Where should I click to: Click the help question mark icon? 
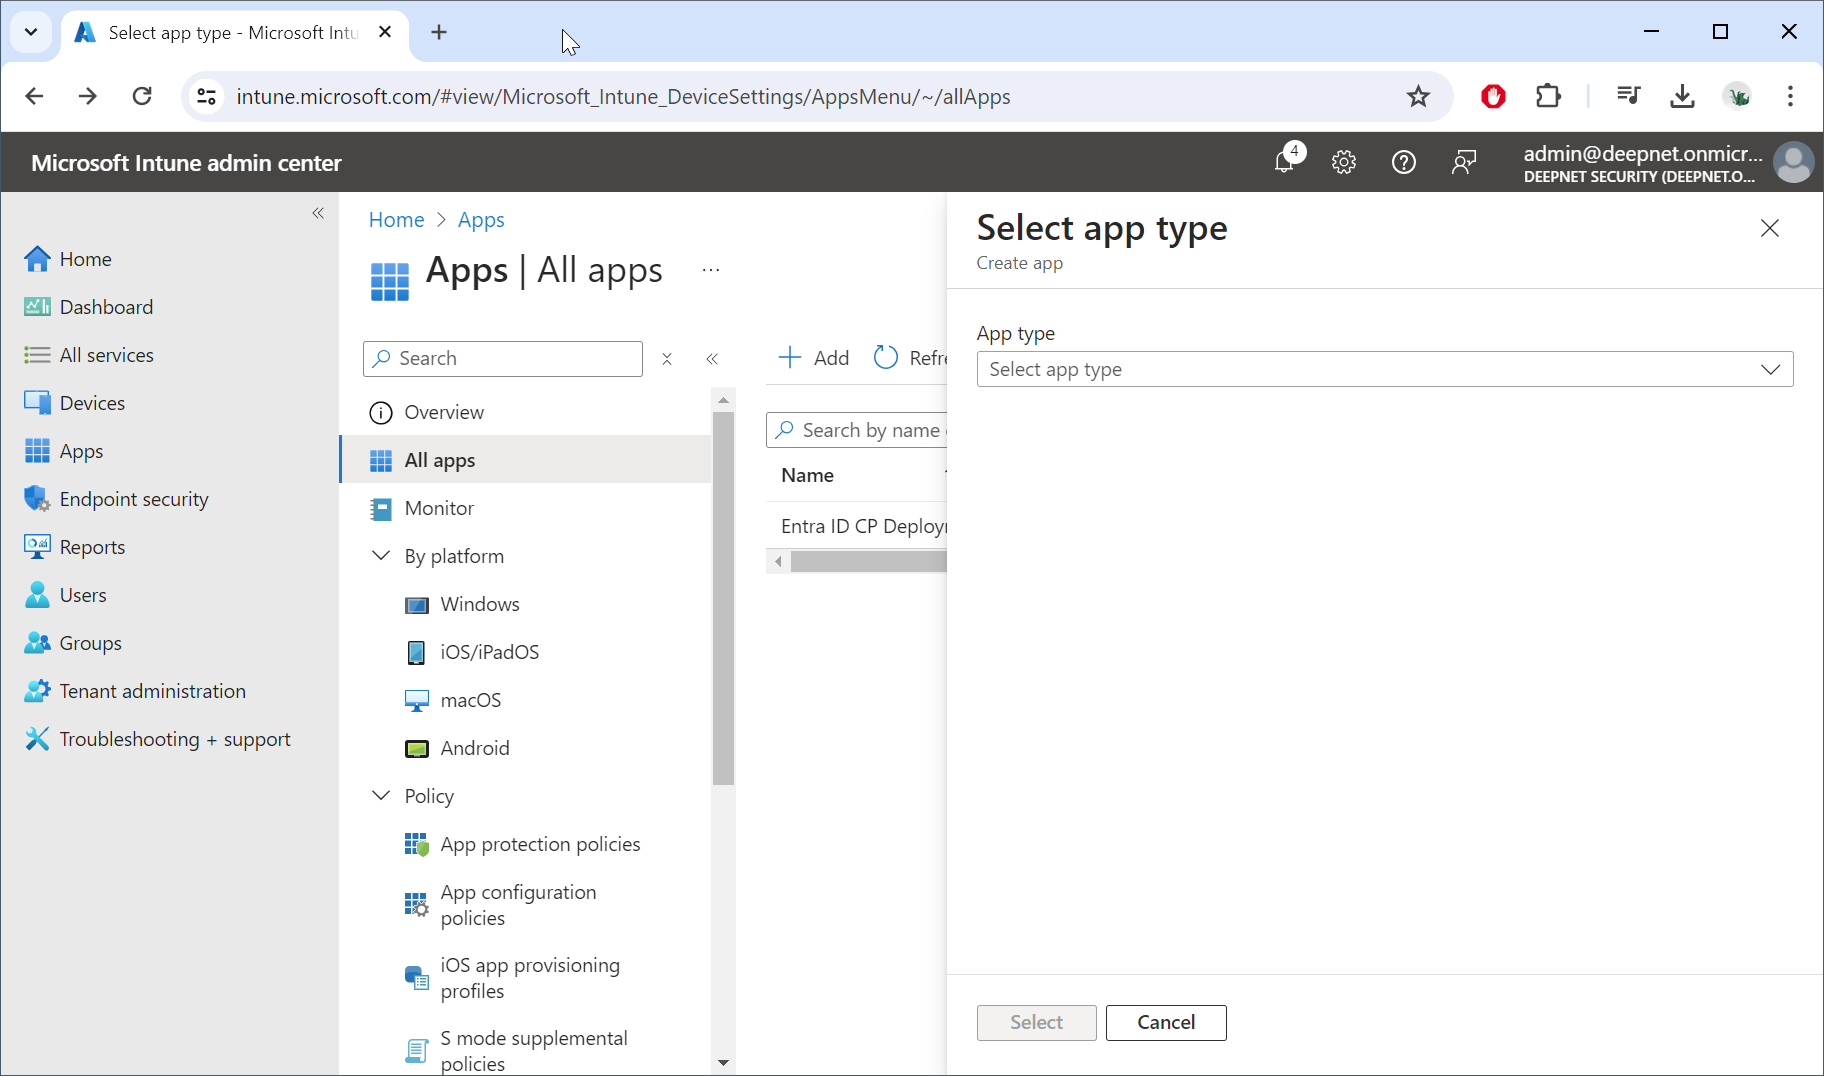click(x=1403, y=162)
